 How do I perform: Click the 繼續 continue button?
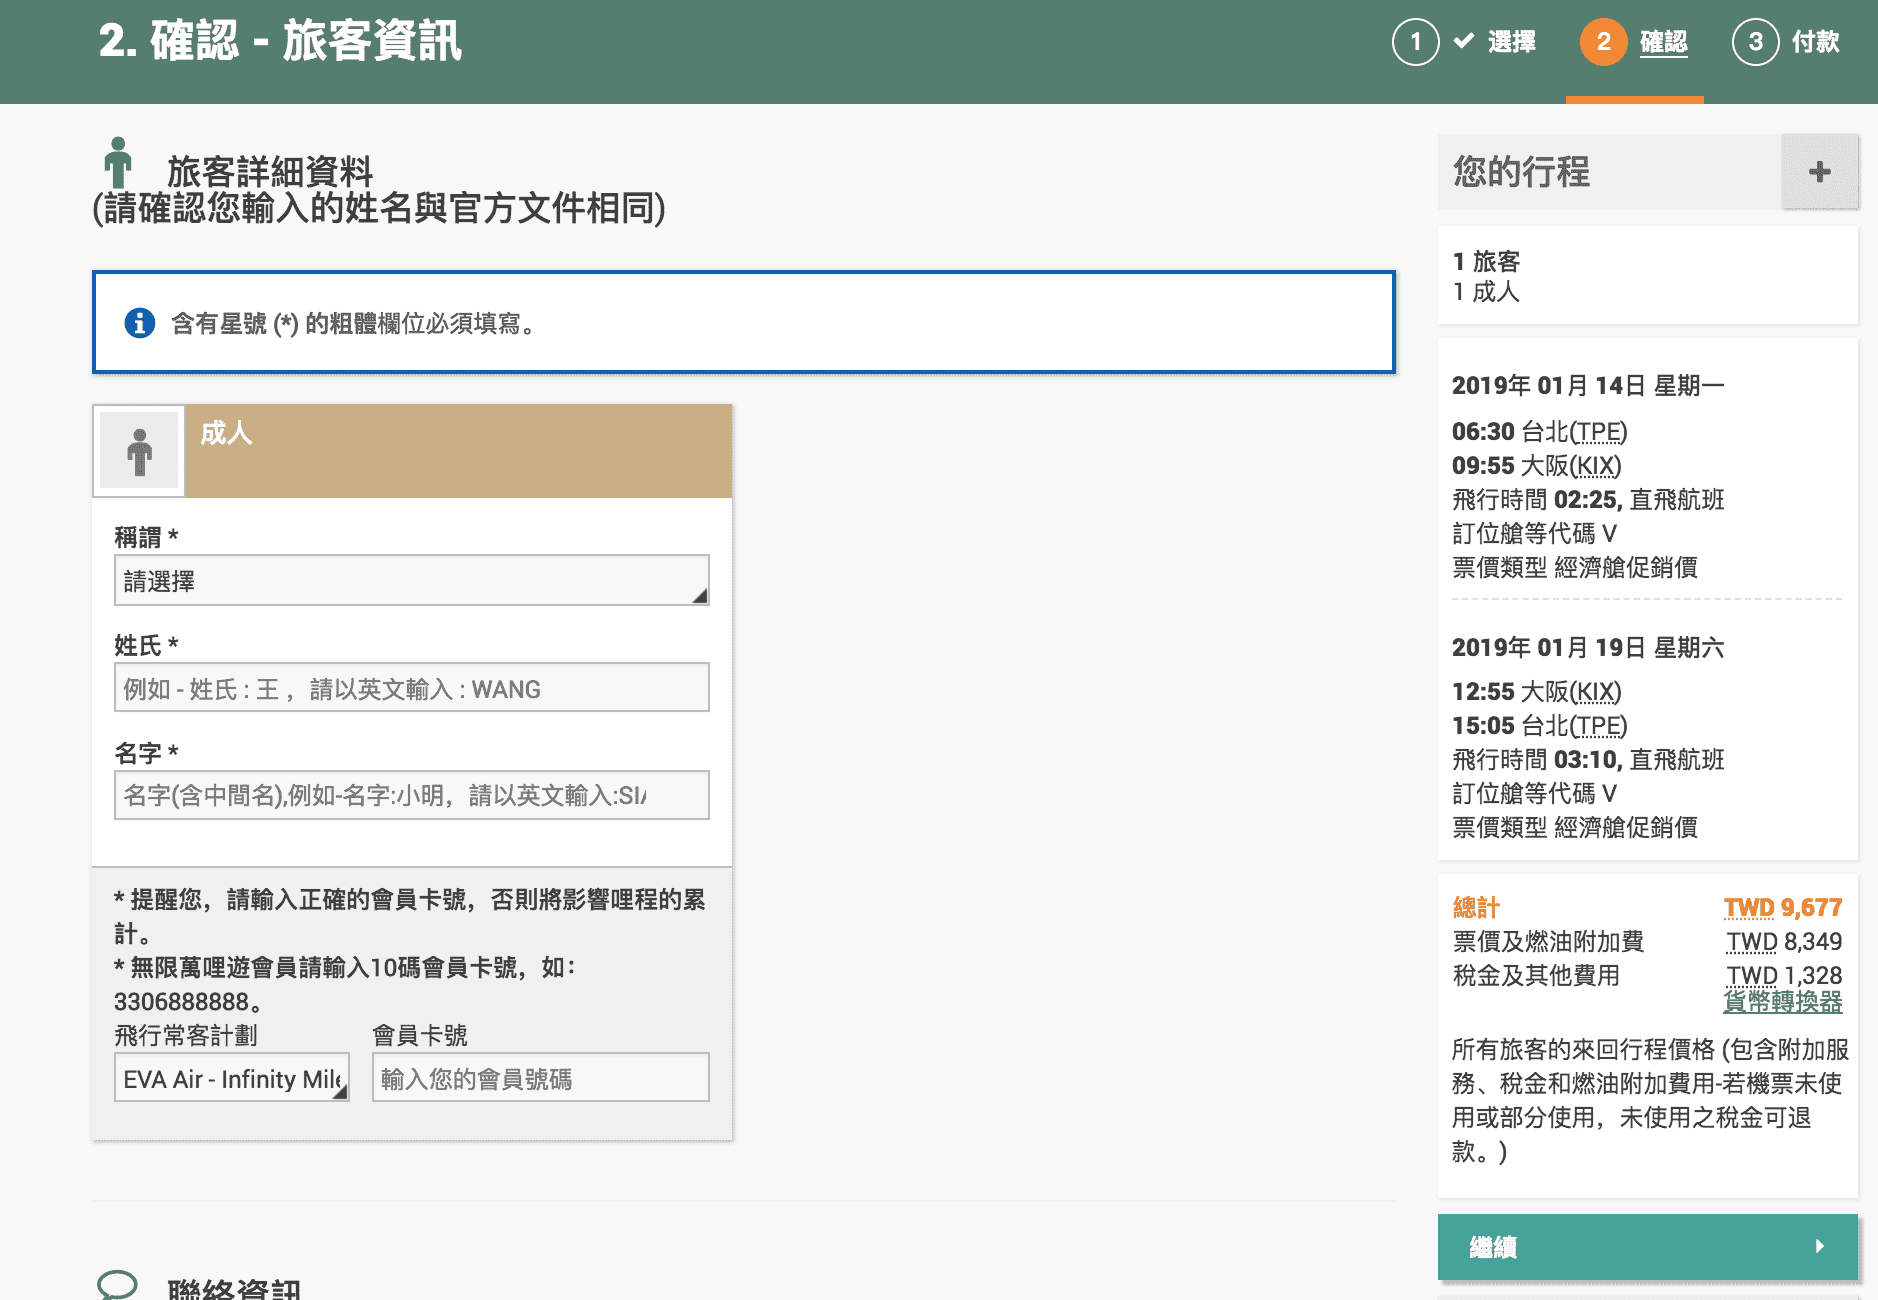click(1647, 1247)
